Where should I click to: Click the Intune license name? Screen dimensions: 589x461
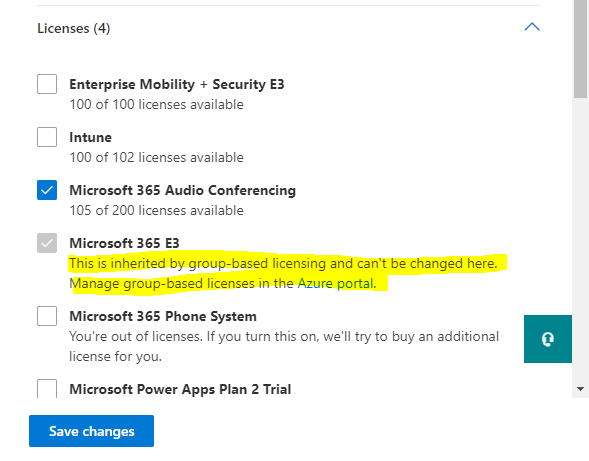pos(91,137)
